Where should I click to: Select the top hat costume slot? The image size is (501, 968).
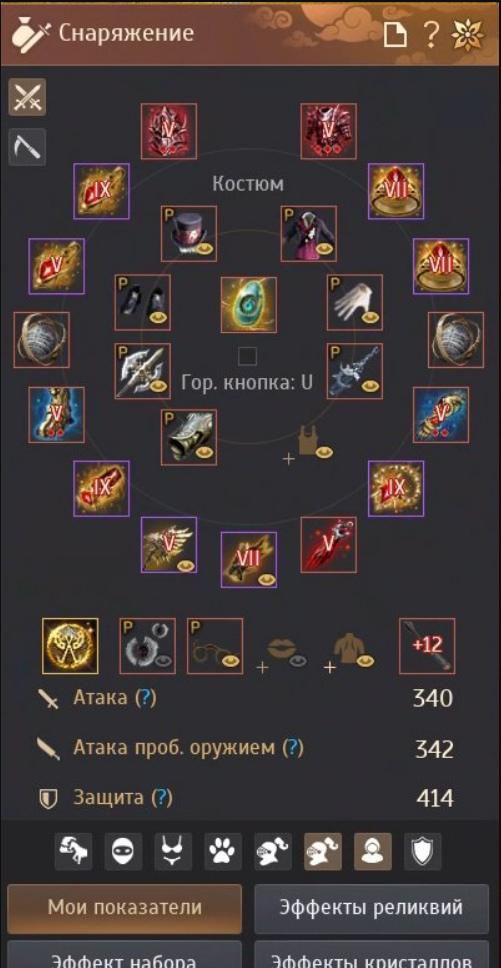point(189,233)
